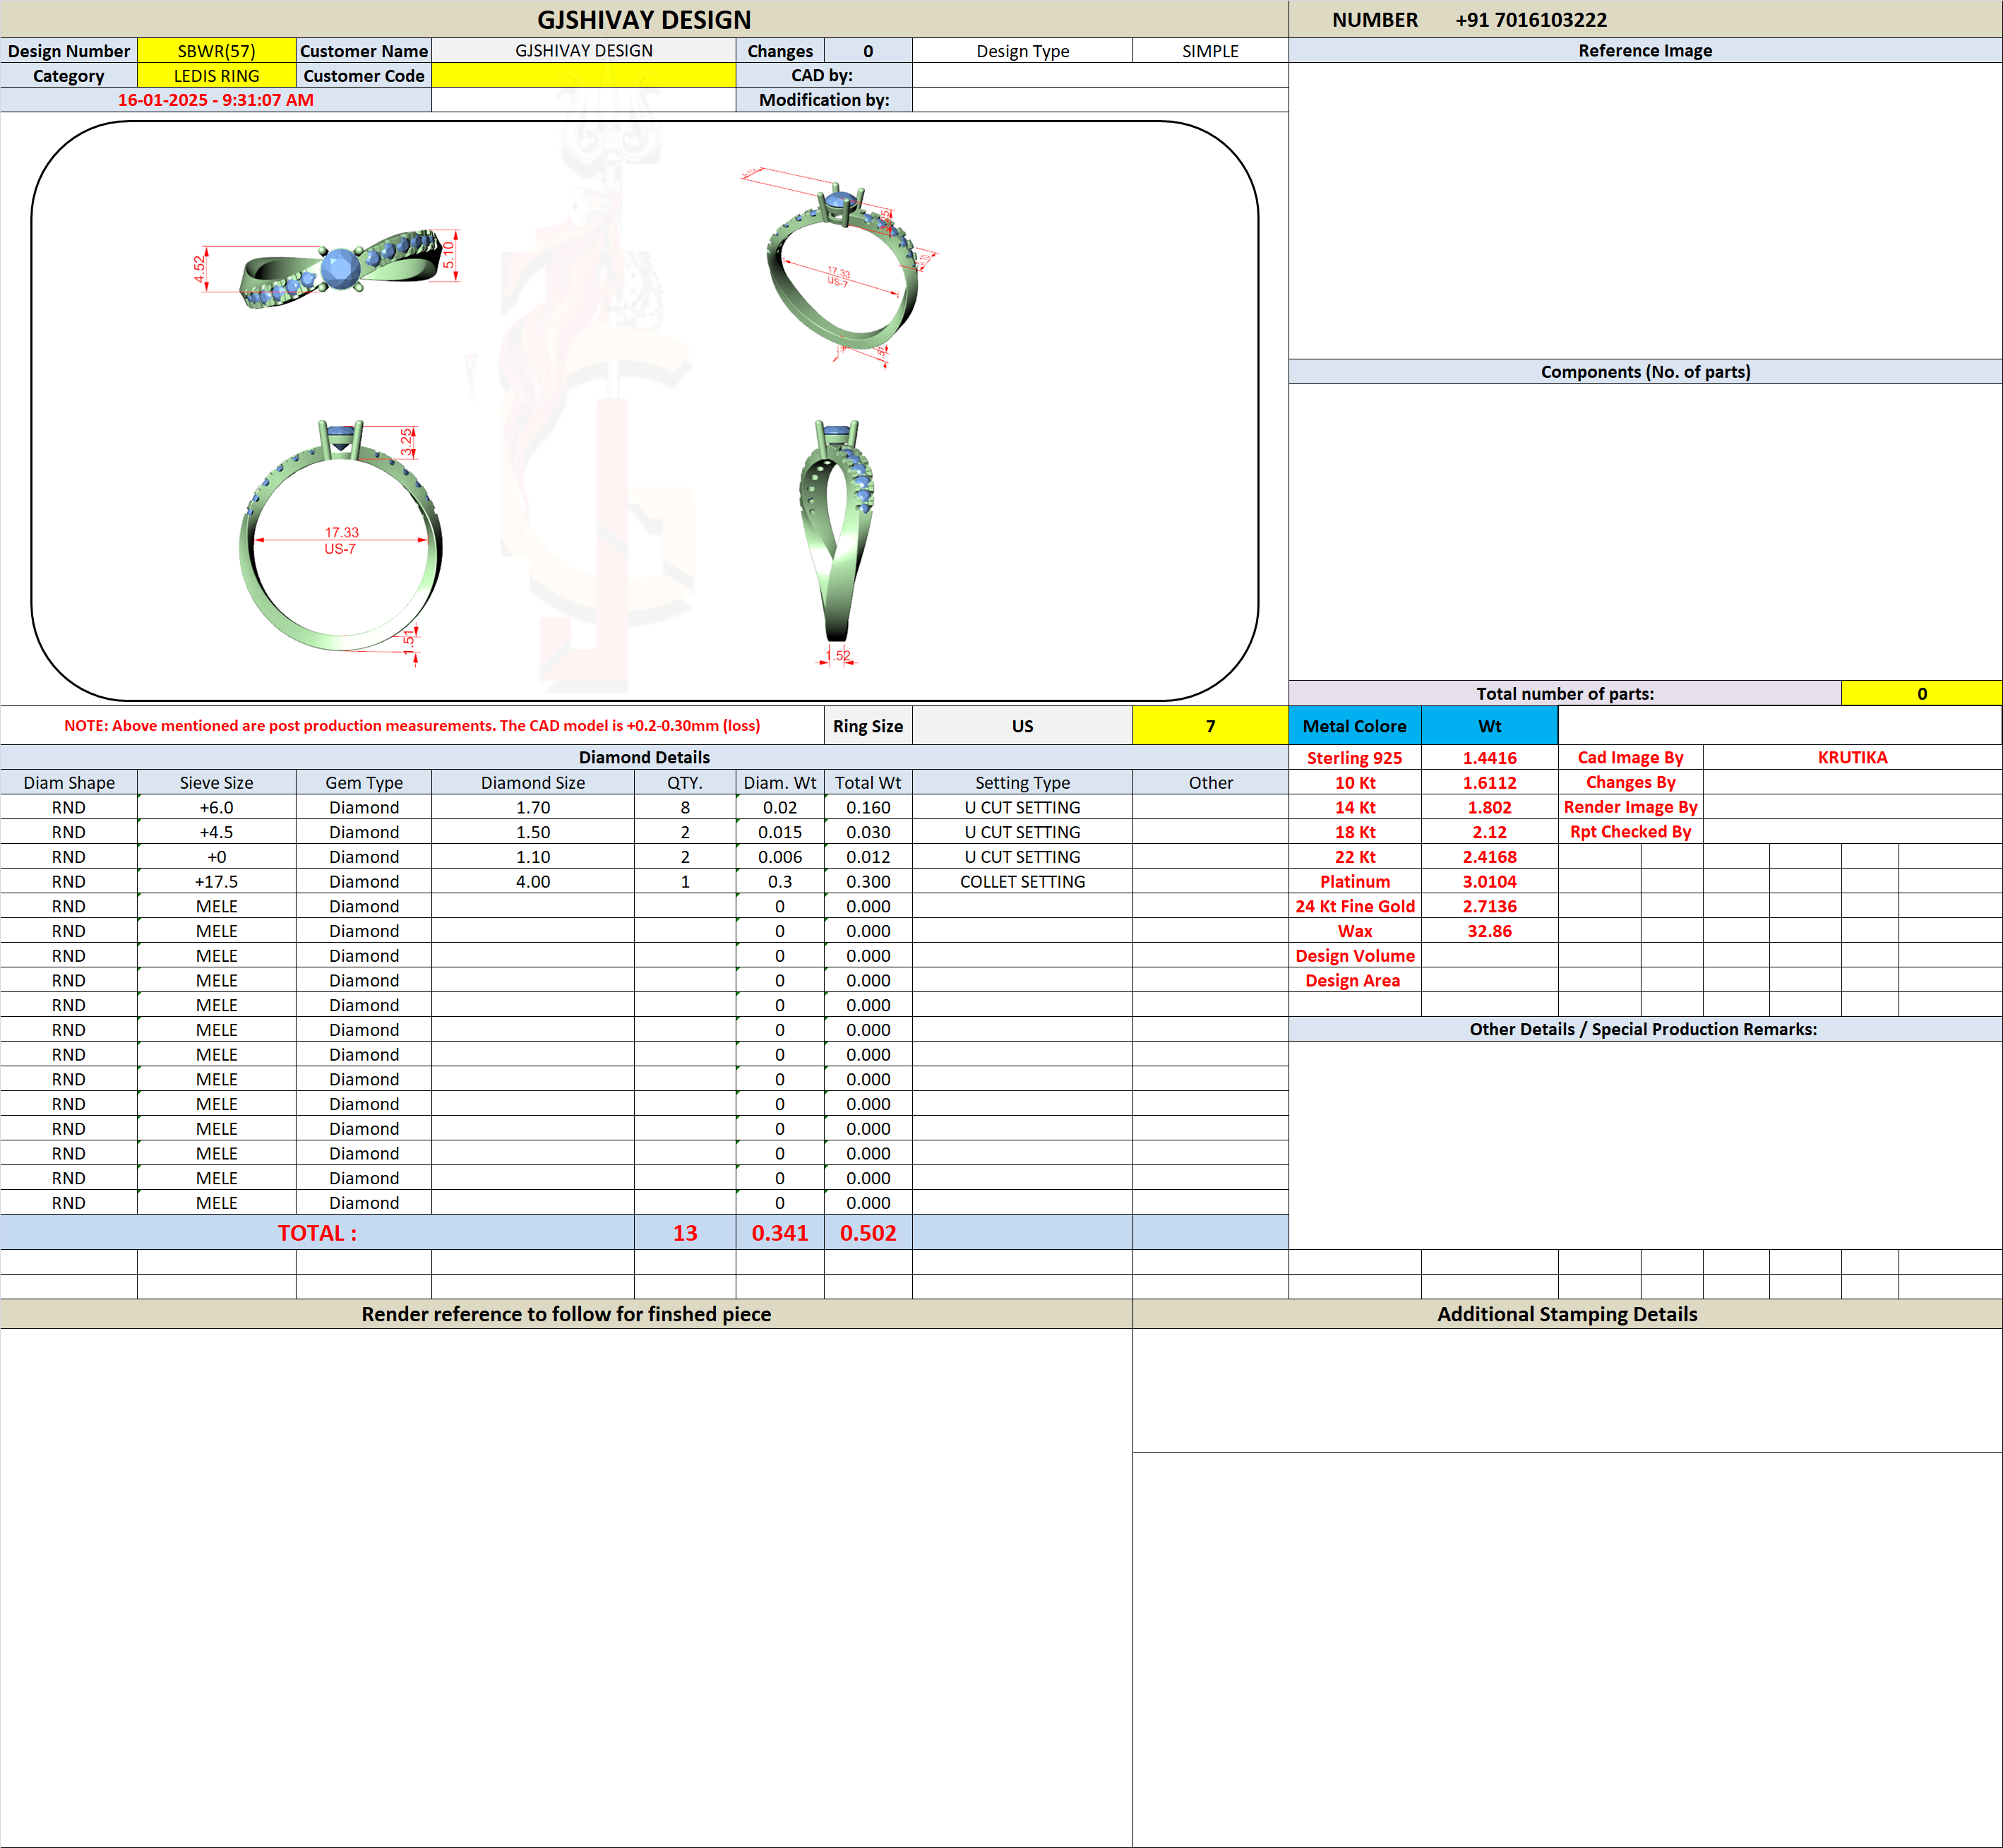Click the Render reference to follow header
The width and height of the screenshot is (2003, 1848).
point(566,1314)
